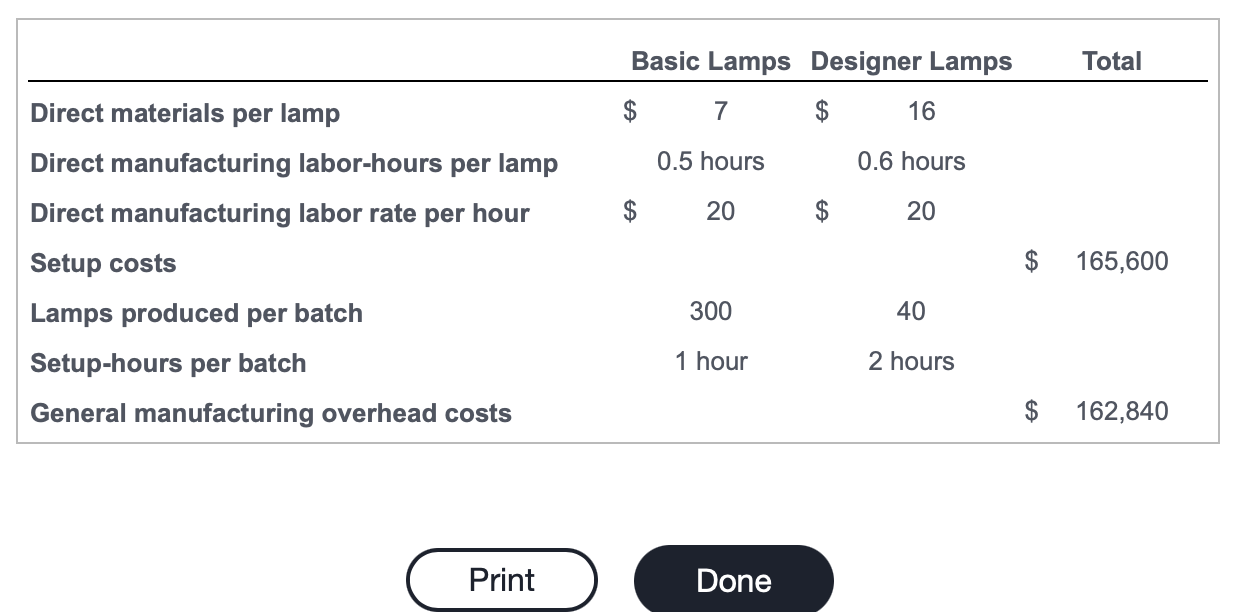Viewport: 1248px width, 612px height.
Task: Click the Setup costs row label
Action: tap(102, 263)
